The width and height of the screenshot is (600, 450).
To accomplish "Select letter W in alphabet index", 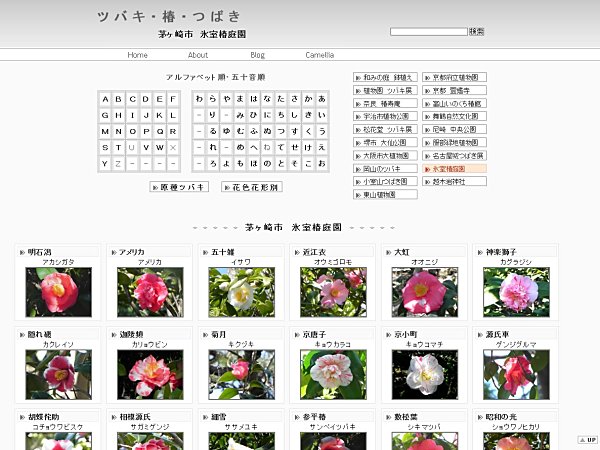I will pyautogui.click(x=160, y=148).
